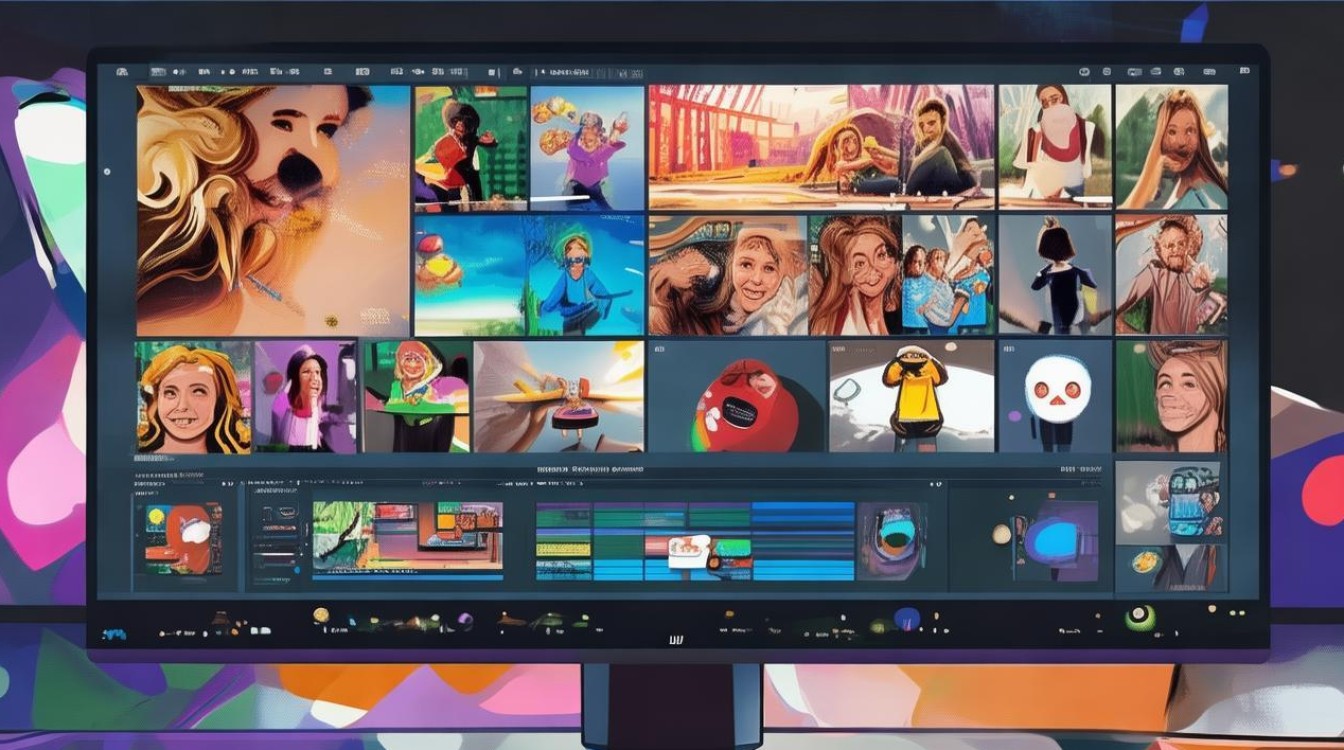Click the rightmost icon in the top toolbar
Screen dimensions: 1344x750
point(1244,72)
